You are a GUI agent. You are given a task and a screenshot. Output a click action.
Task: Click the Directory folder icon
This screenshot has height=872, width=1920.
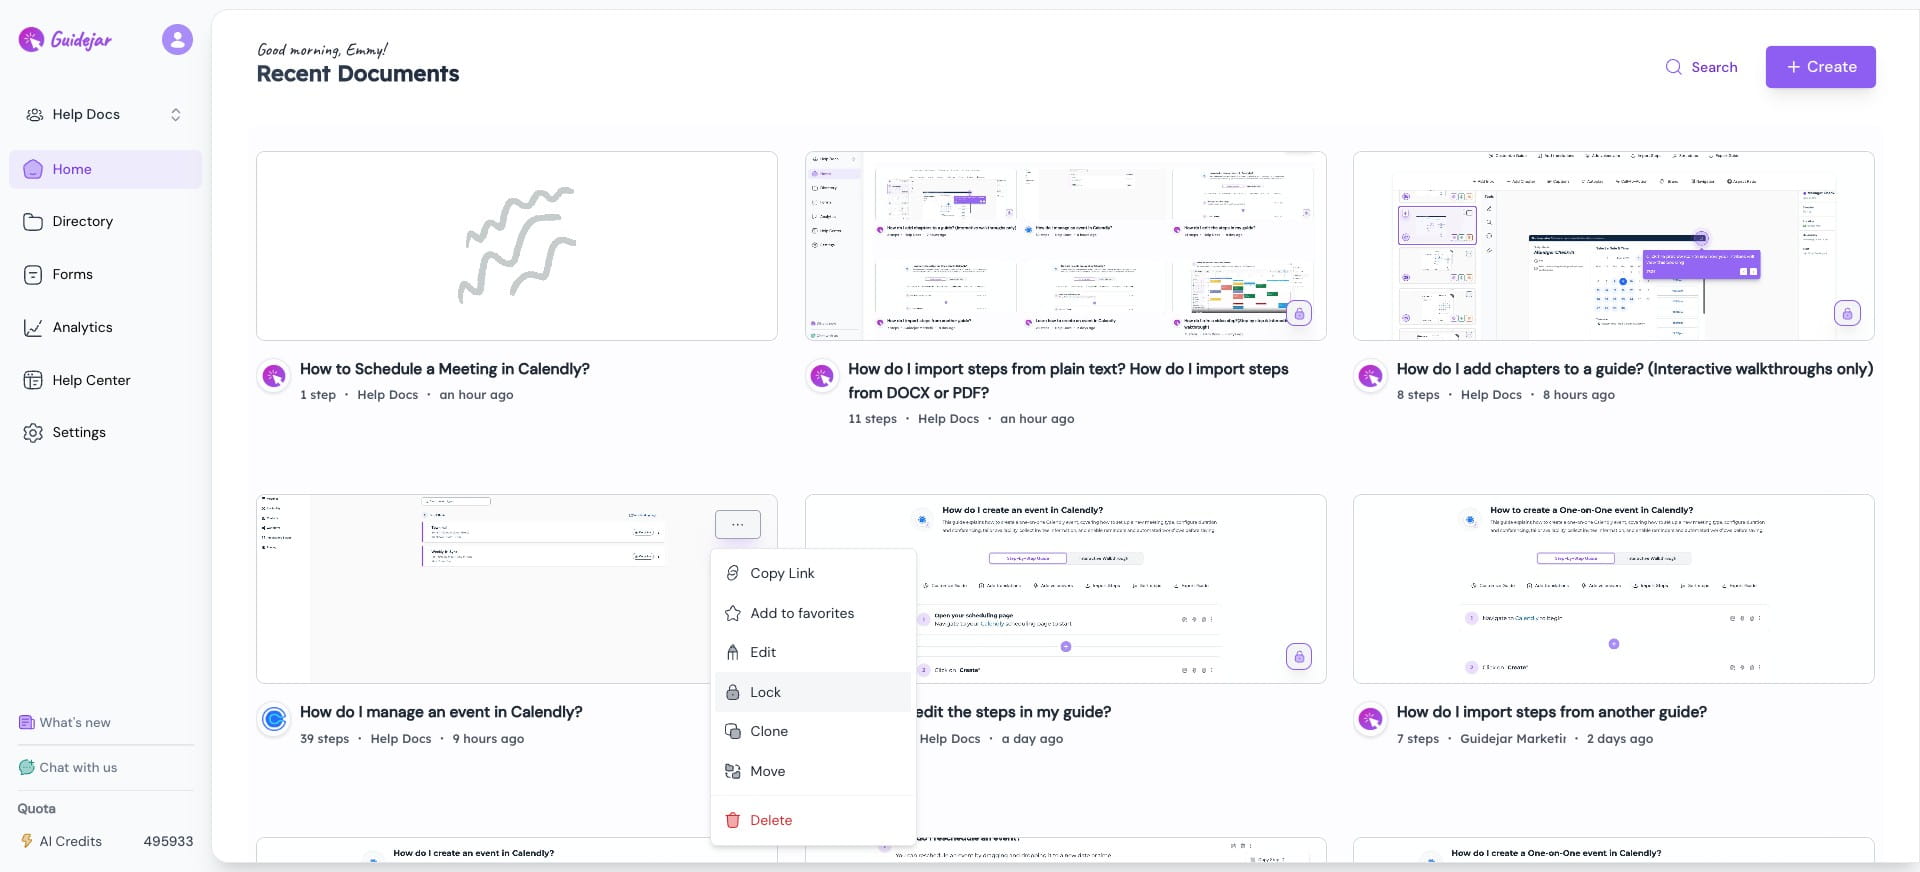pos(33,222)
